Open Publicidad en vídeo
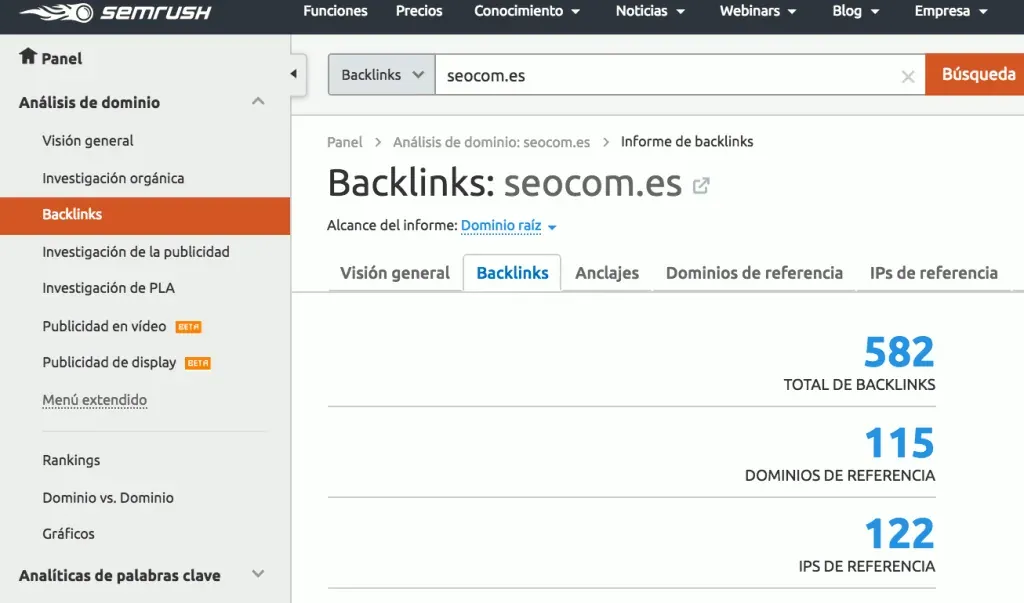The width and height of the screenshot is (1024, 603). tap(104, 327)
